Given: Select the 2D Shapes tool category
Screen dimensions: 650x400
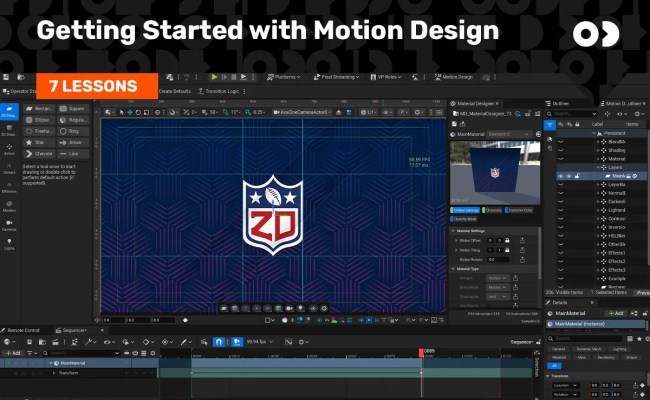Looking at the screenshot, I should (9, 112).
